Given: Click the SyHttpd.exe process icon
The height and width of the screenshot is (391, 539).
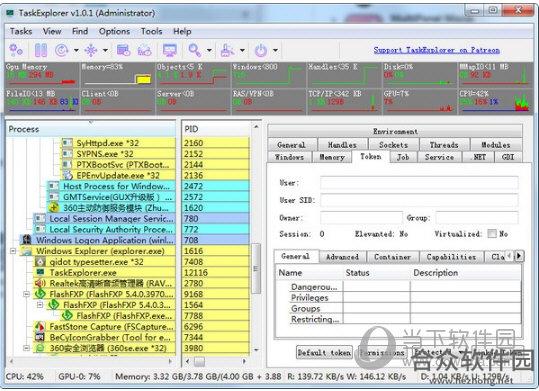Looking at the screenshot, I should click(x=67, y=143).
